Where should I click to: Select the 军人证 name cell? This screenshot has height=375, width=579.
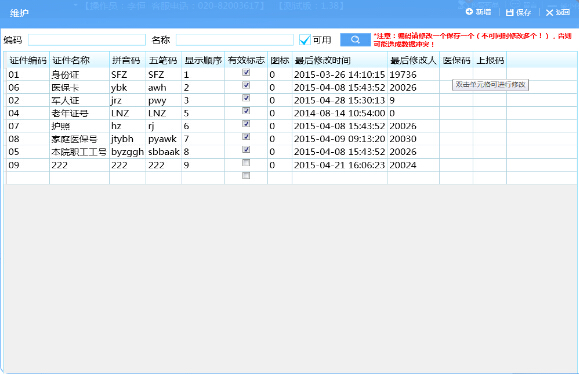[79, 100]
